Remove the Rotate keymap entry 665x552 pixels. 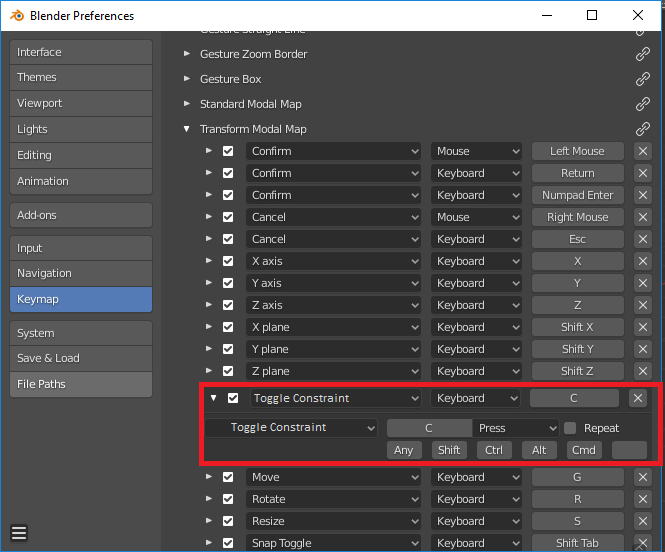coord(643,499)
